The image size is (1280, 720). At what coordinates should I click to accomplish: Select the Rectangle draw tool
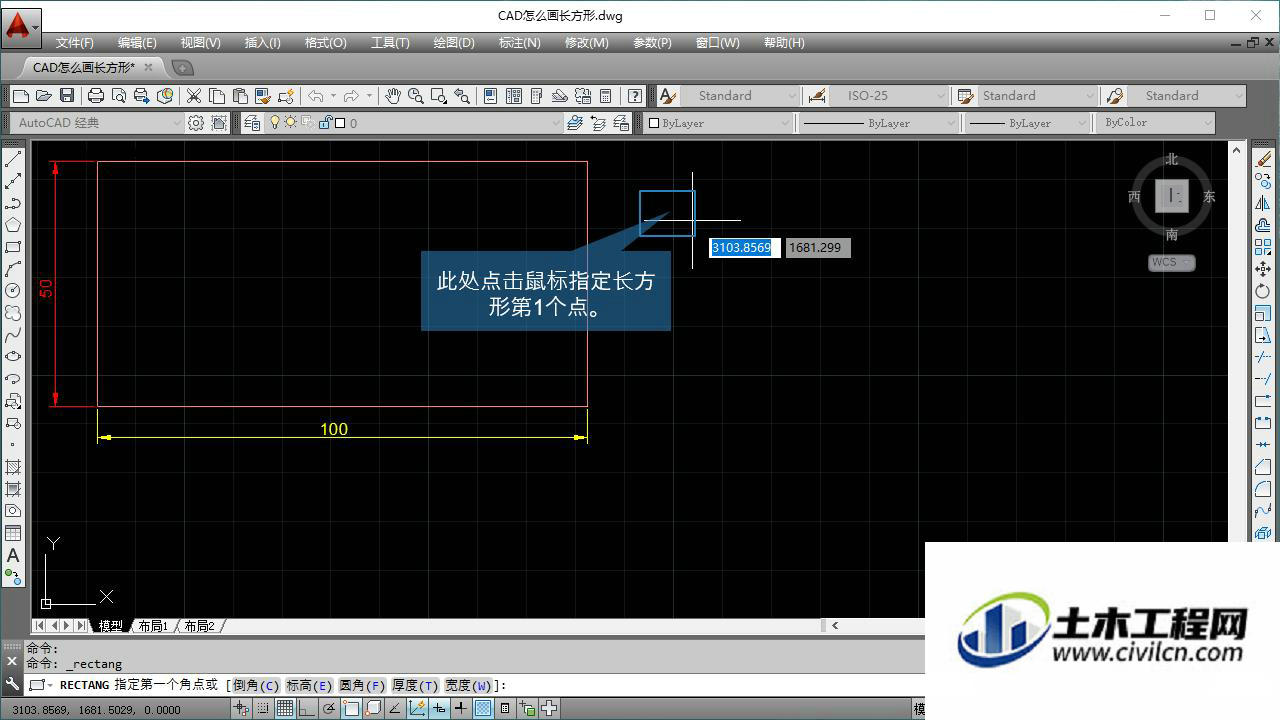[x=13, y=247]
